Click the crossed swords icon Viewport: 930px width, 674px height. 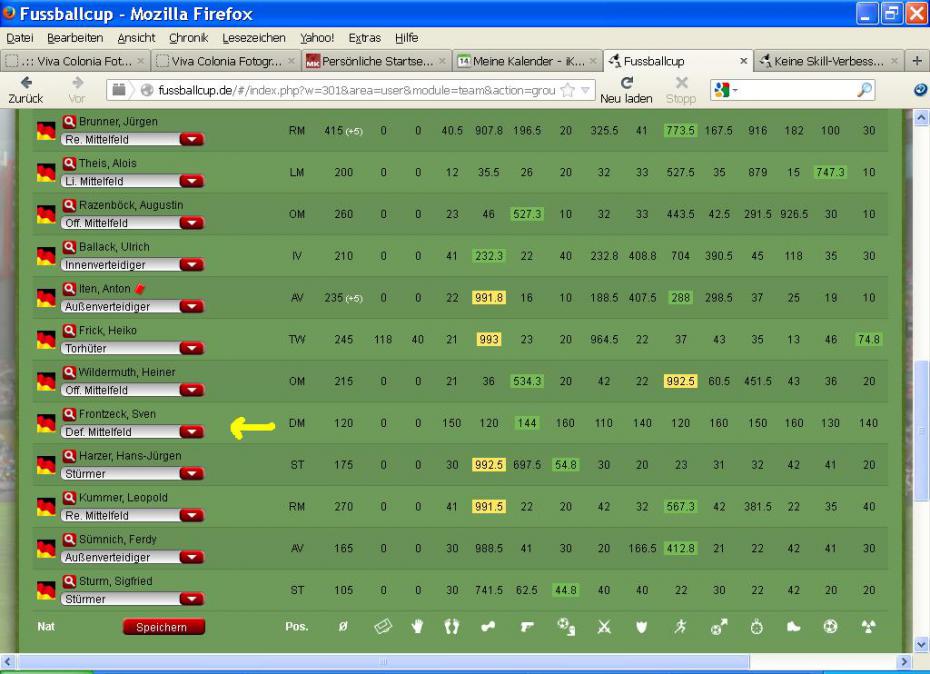click(603, 628)
